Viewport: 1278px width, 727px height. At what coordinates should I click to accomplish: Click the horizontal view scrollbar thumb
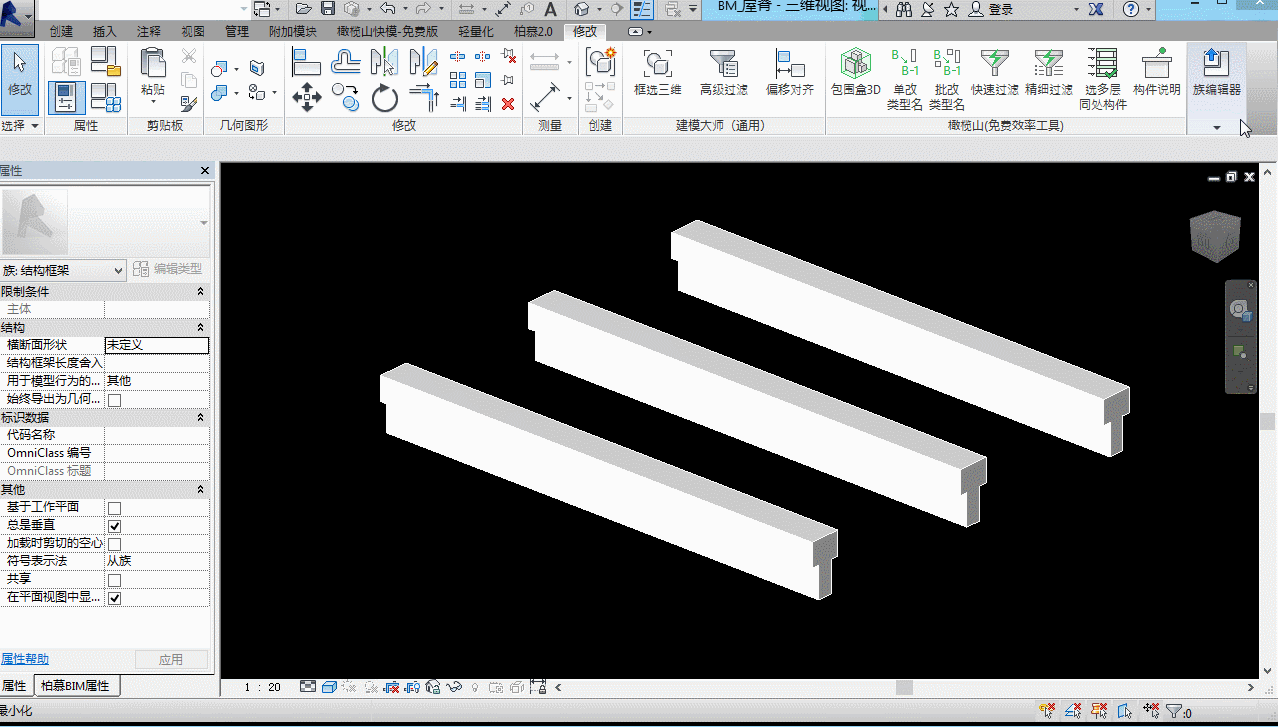pos(904,687)
